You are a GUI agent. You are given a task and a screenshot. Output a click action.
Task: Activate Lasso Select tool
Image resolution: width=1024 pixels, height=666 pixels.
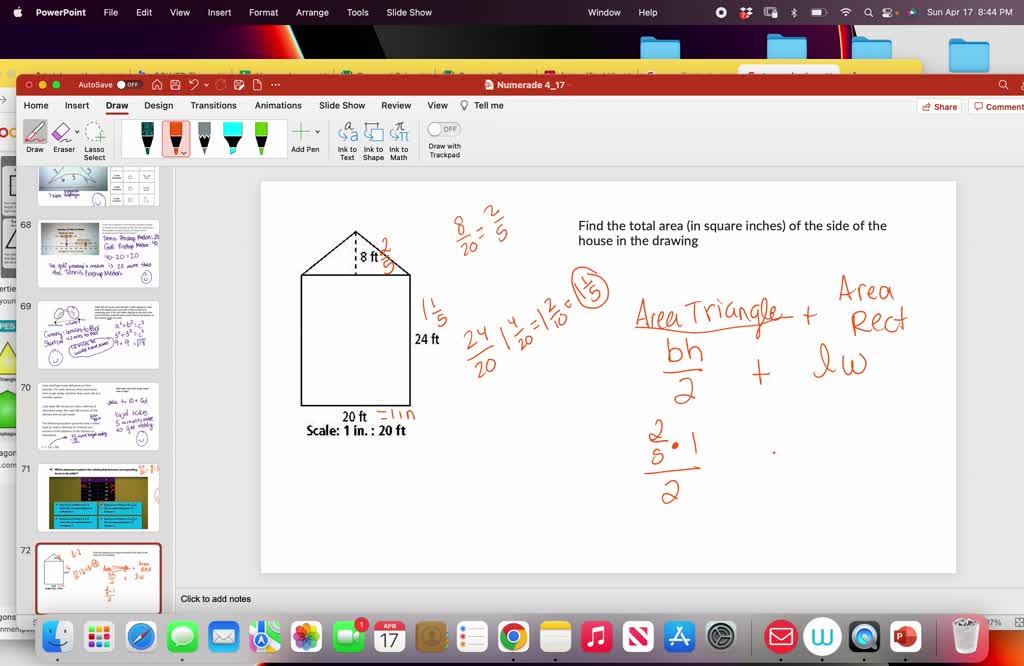click(94, 134)
